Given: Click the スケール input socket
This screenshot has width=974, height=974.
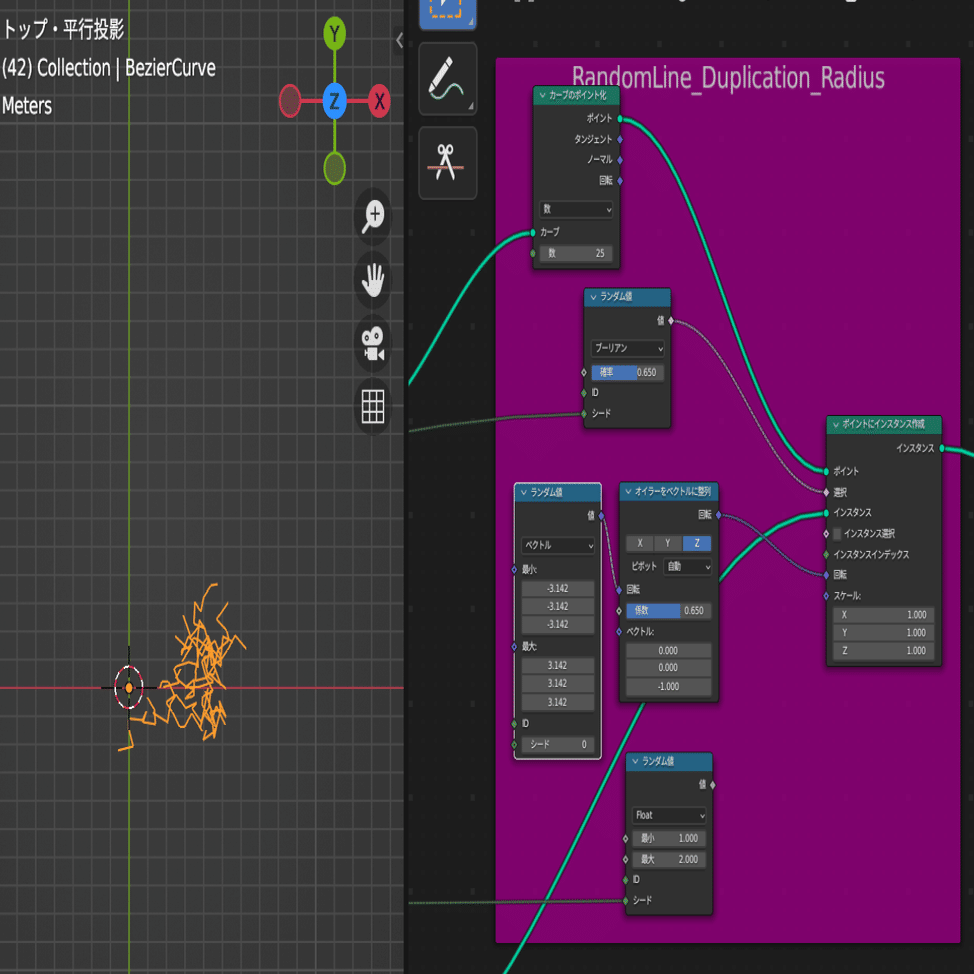Looking at the screenshot, I should pyautogui.click(x=826, y=596).
